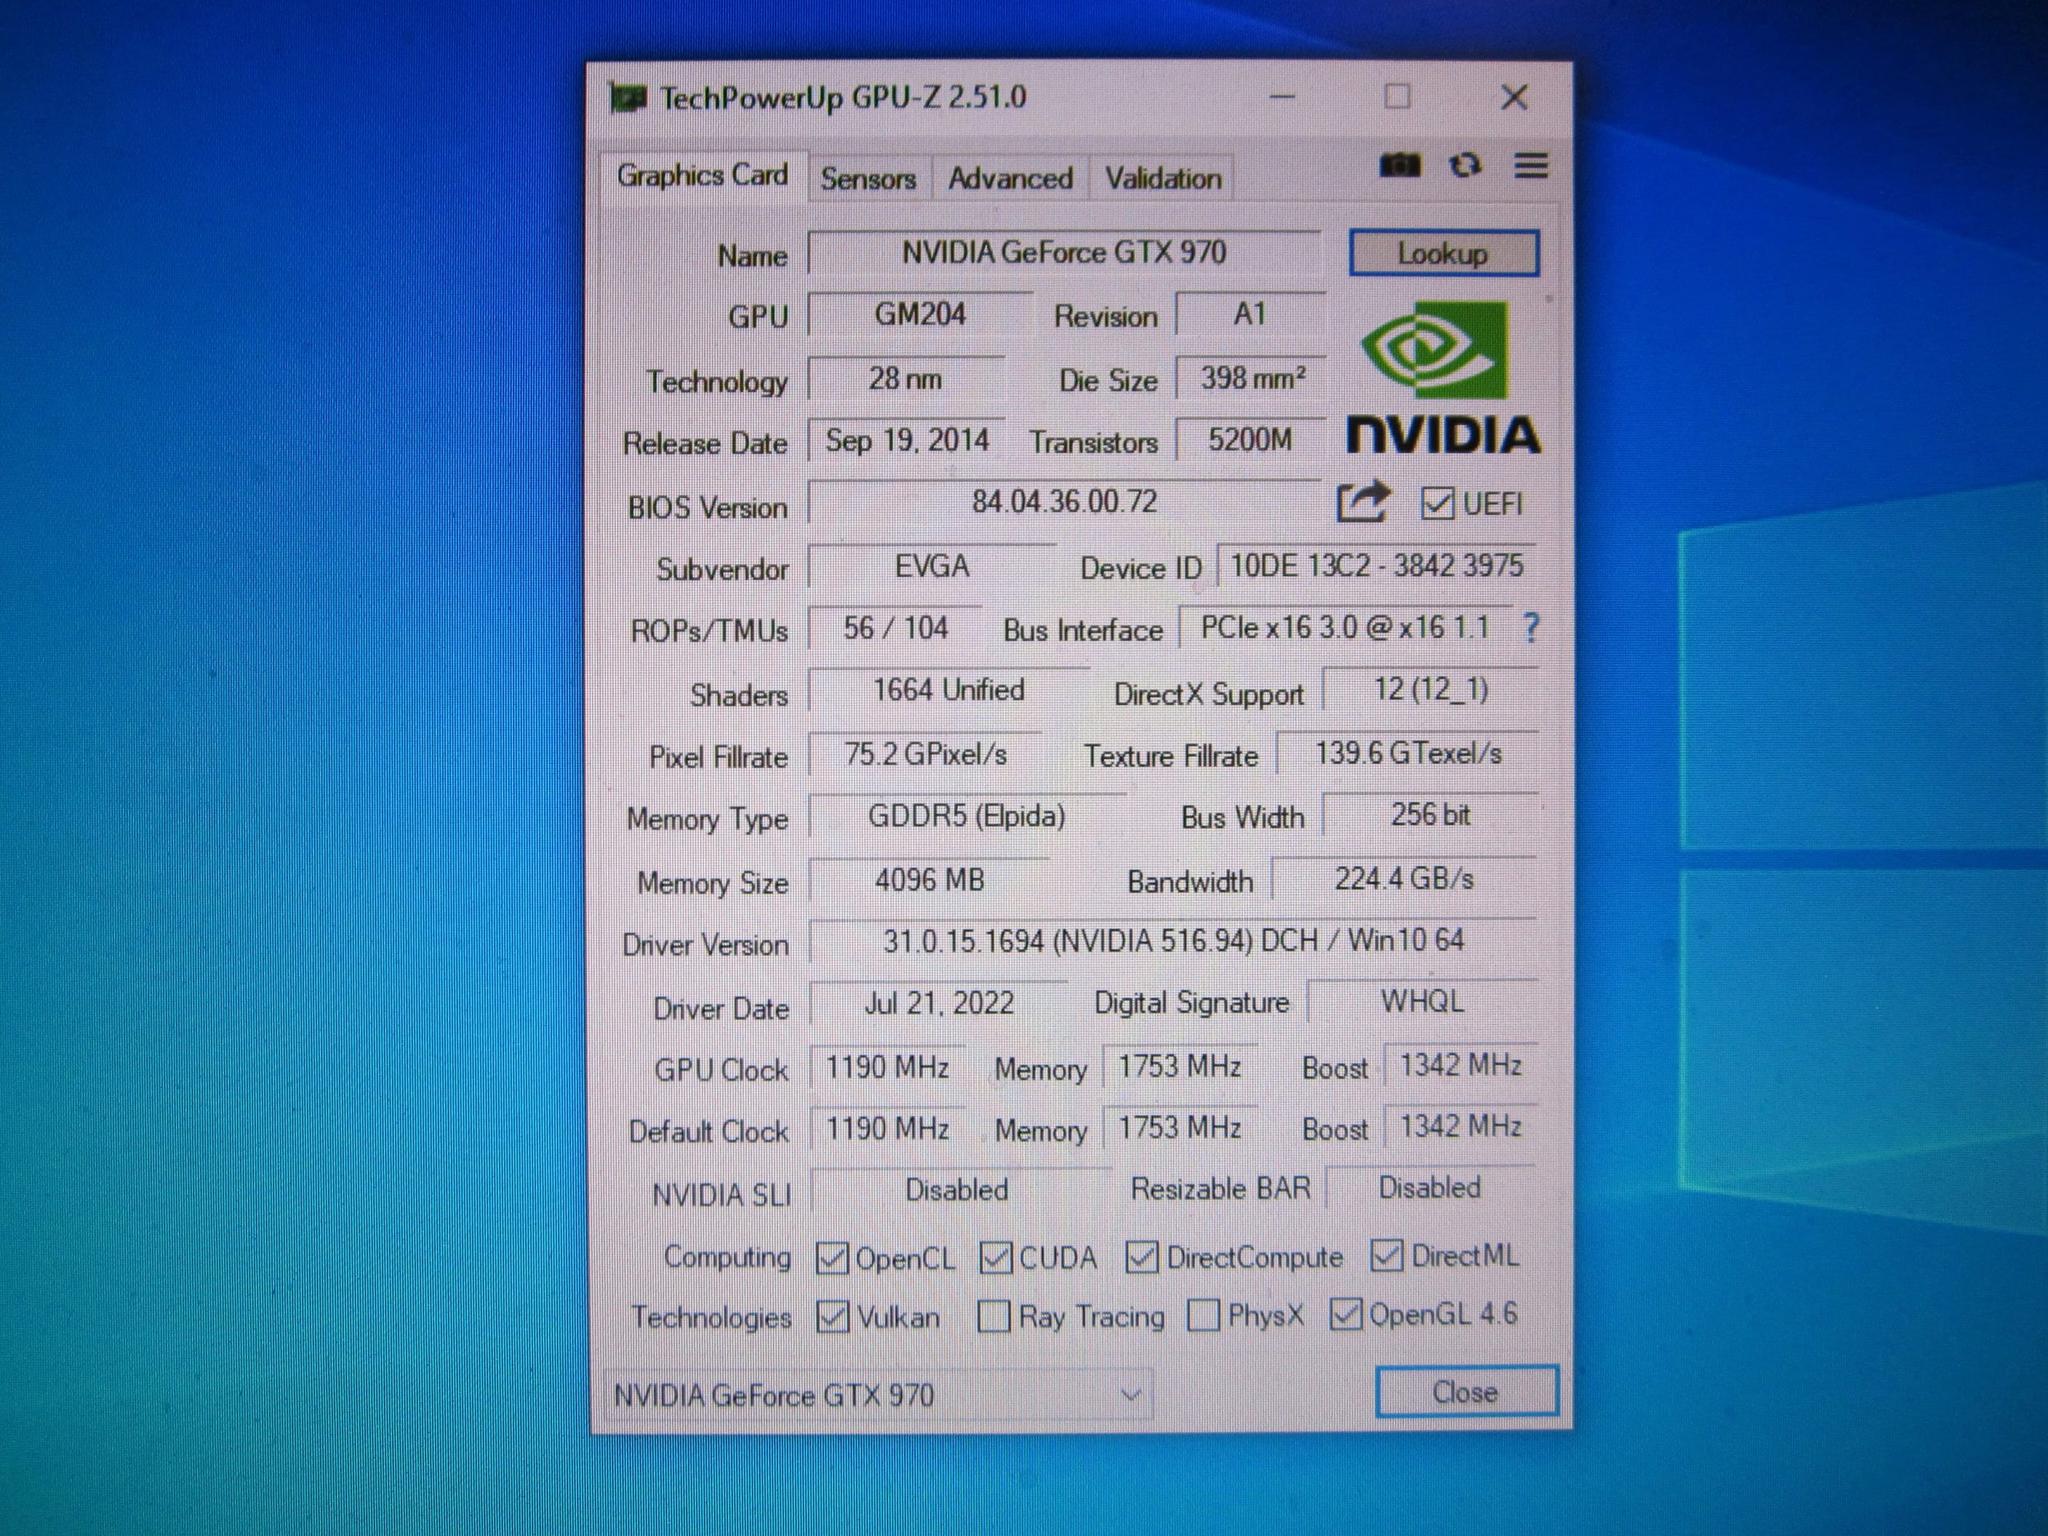Image resolution: width=2048 pixels, height=1536 pixels.
Task: Close GPU-Z with the title bar X
Action: (x=1514, y=97)
